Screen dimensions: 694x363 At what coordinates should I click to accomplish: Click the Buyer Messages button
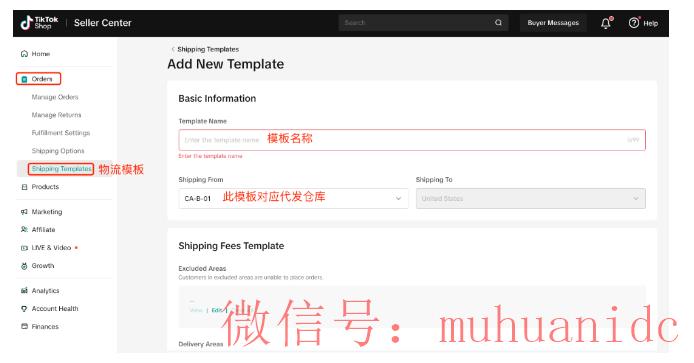(553, 23)
